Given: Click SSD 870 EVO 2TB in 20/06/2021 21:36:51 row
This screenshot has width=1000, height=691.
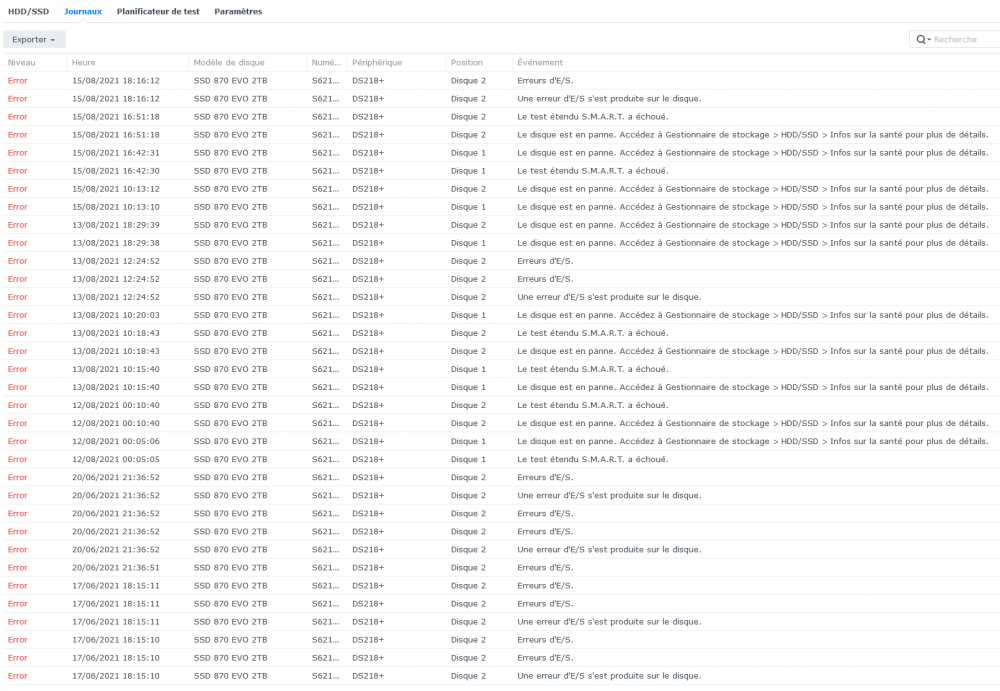Looking at the screenshot, I should point(230,568).
